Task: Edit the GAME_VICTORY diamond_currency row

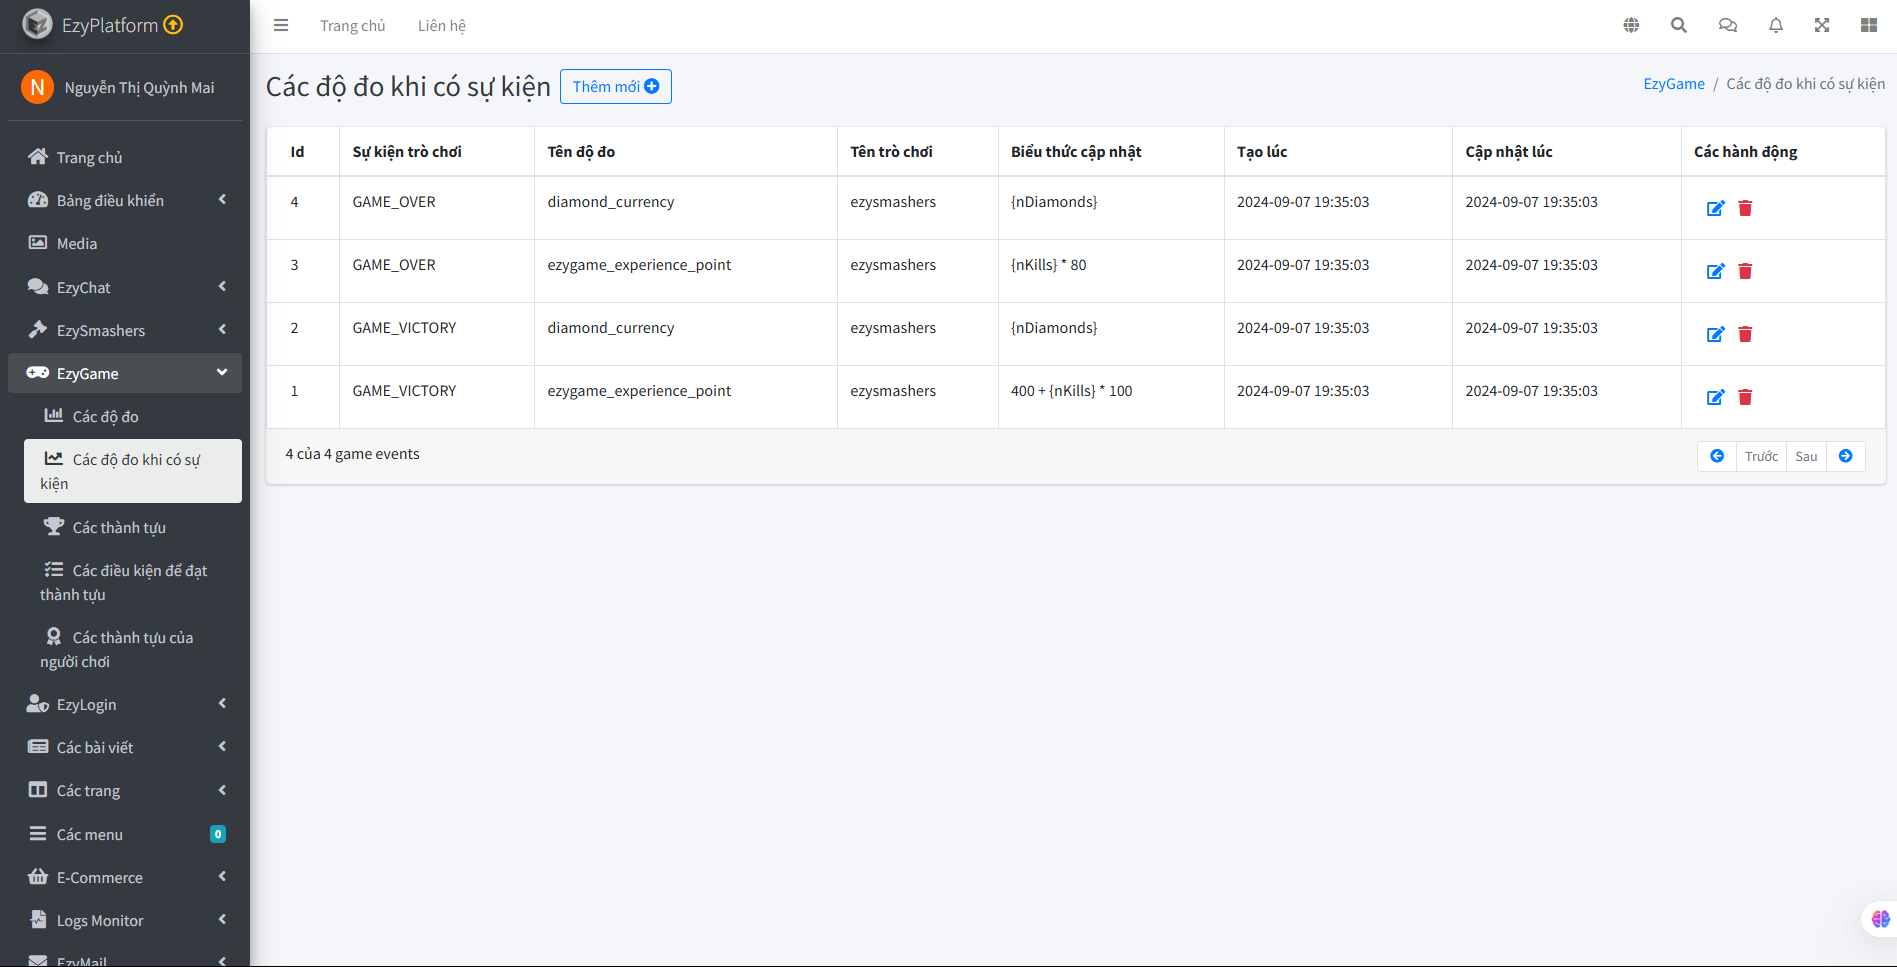Action: pos(1715,334)
